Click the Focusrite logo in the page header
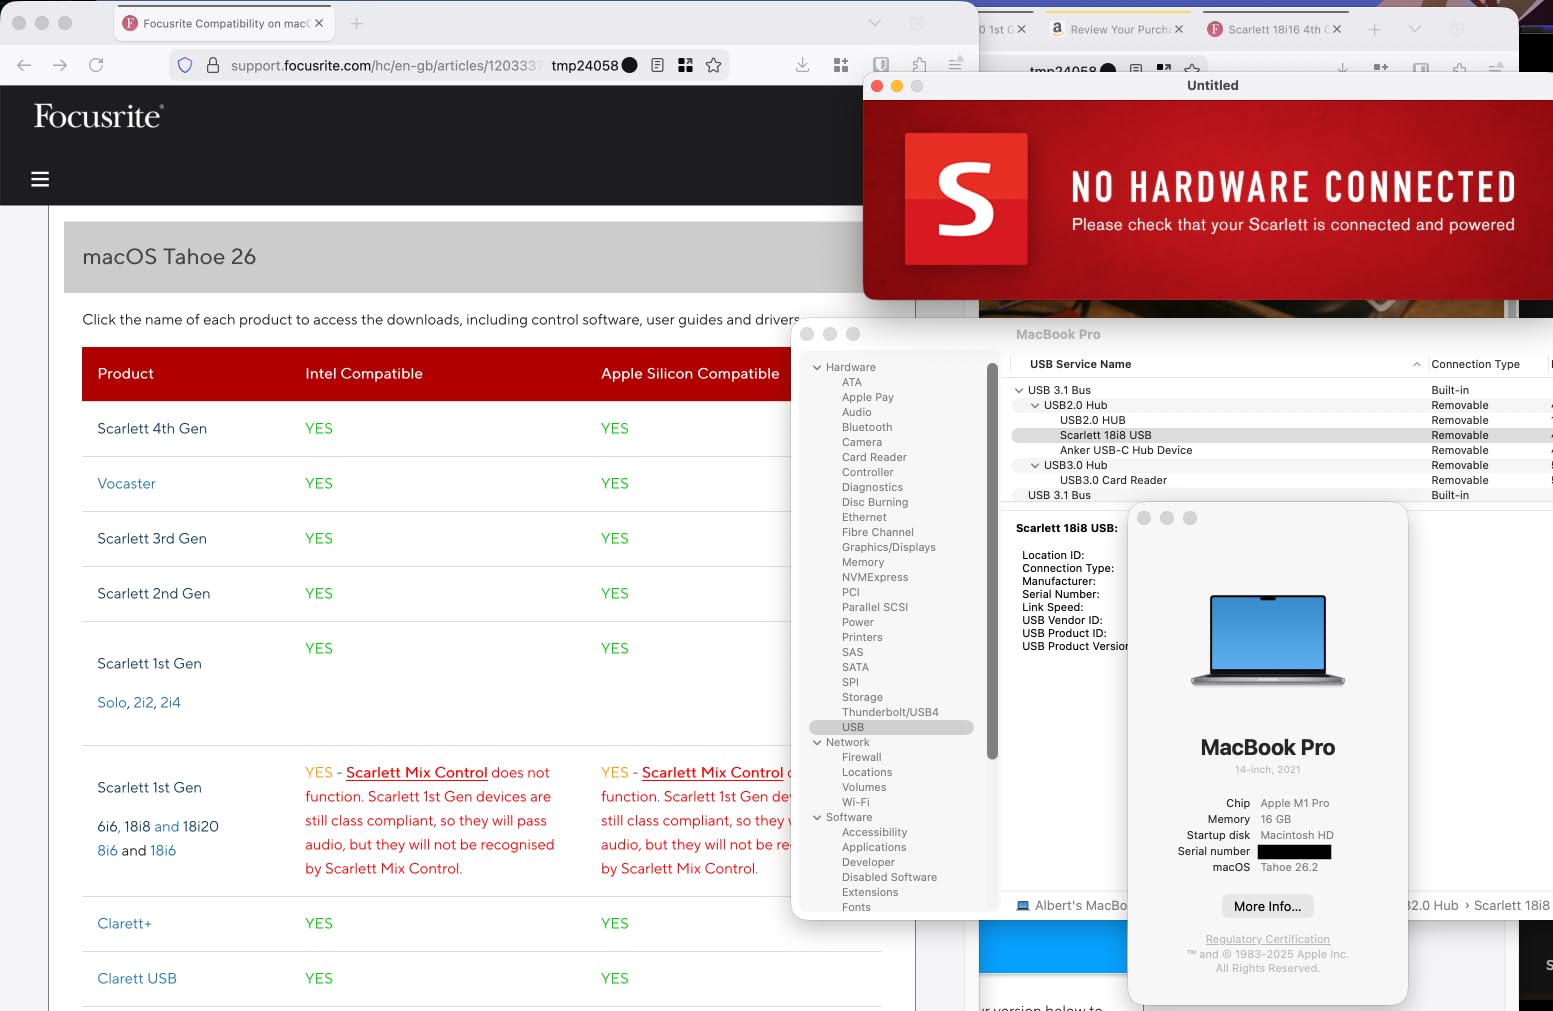This screenshot has height=1011, width=1553. coord(98,117)
